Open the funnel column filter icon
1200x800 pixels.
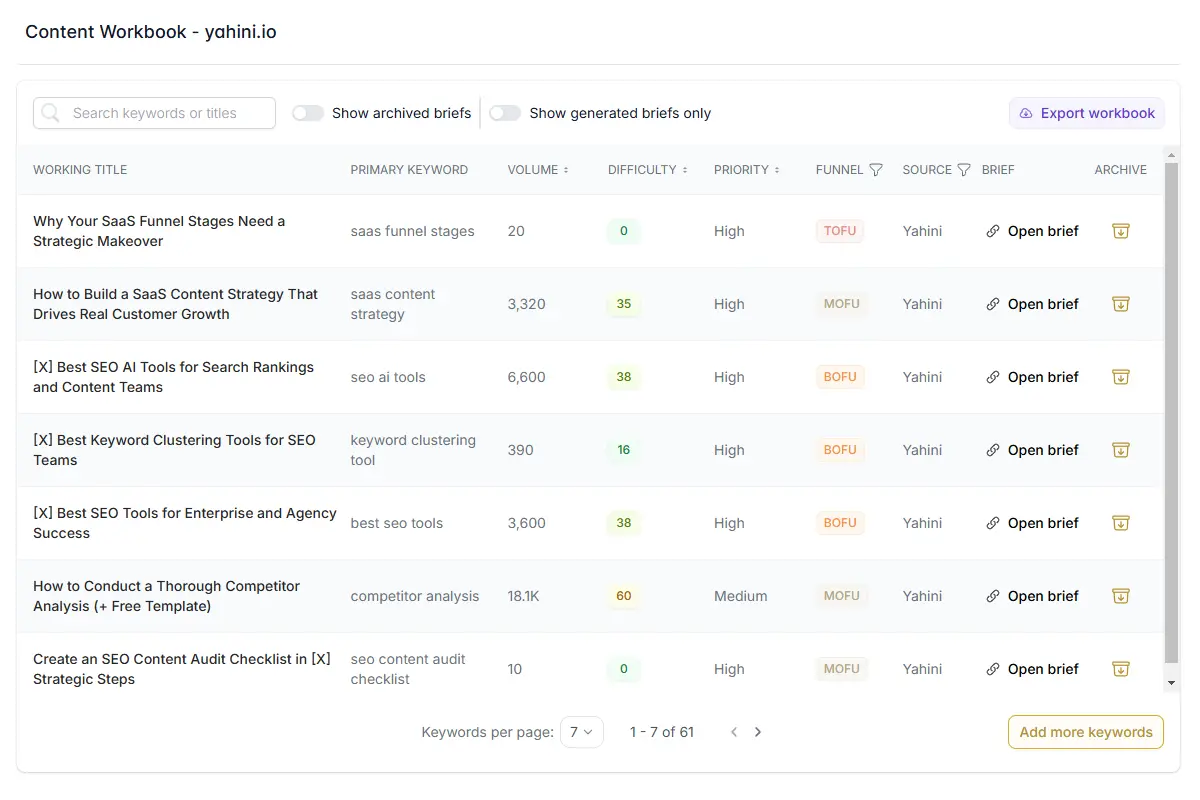(878, 169)
